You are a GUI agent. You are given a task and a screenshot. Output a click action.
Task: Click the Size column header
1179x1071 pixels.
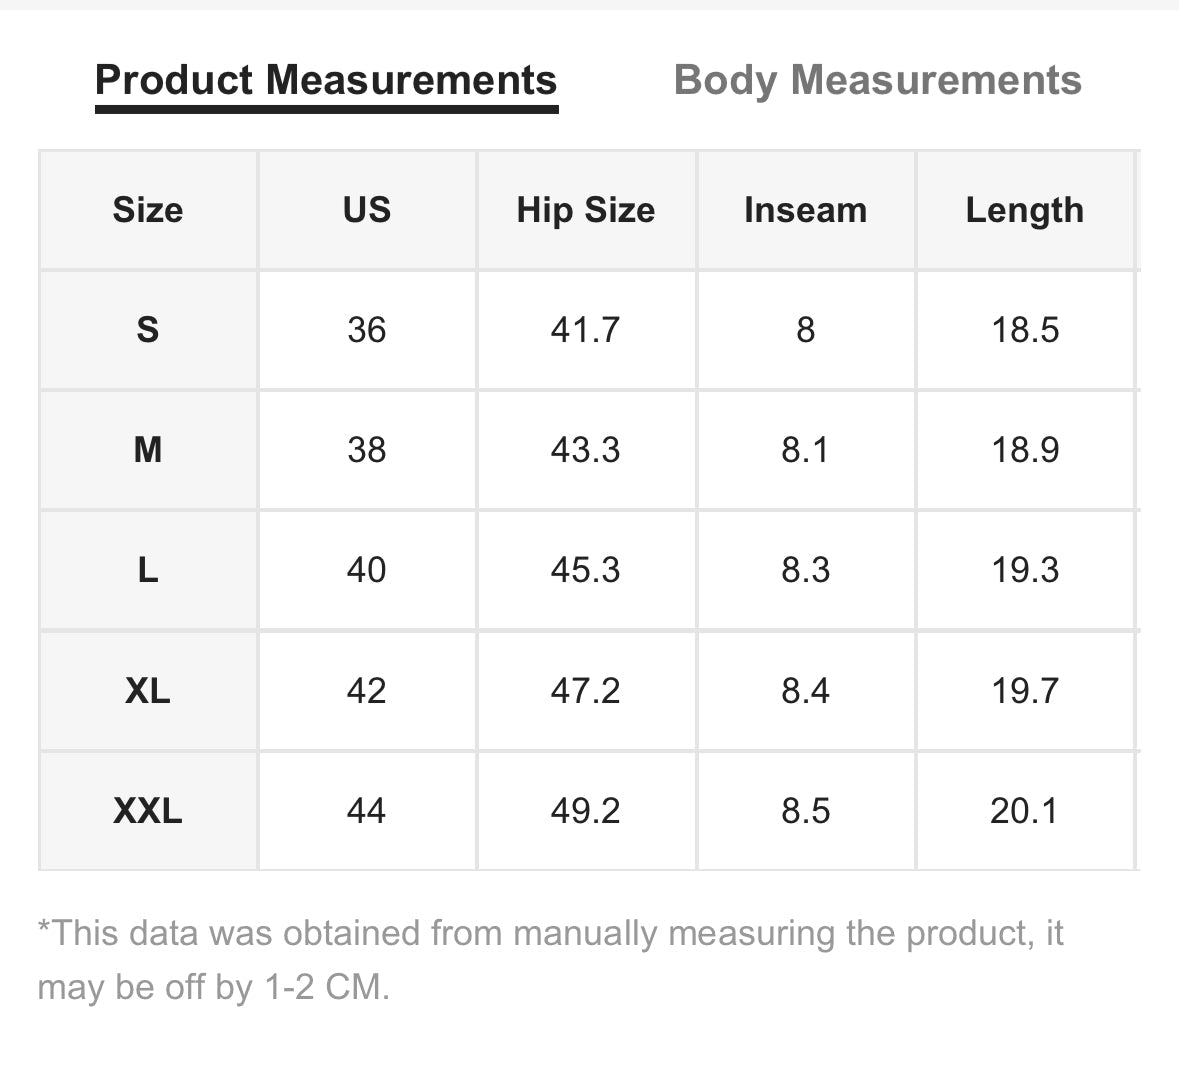click(148, 210)
